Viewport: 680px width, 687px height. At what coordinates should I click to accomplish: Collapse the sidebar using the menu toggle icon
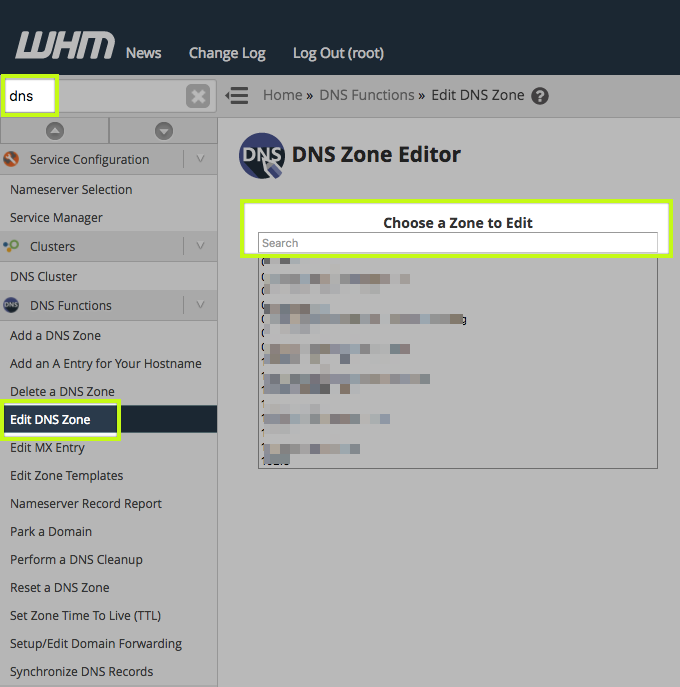pyautogui.click(x=237, y=96)
